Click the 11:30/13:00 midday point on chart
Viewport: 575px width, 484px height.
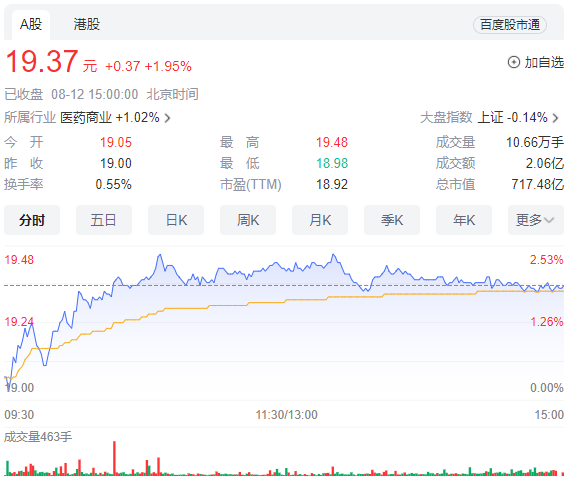coord(286,415)
